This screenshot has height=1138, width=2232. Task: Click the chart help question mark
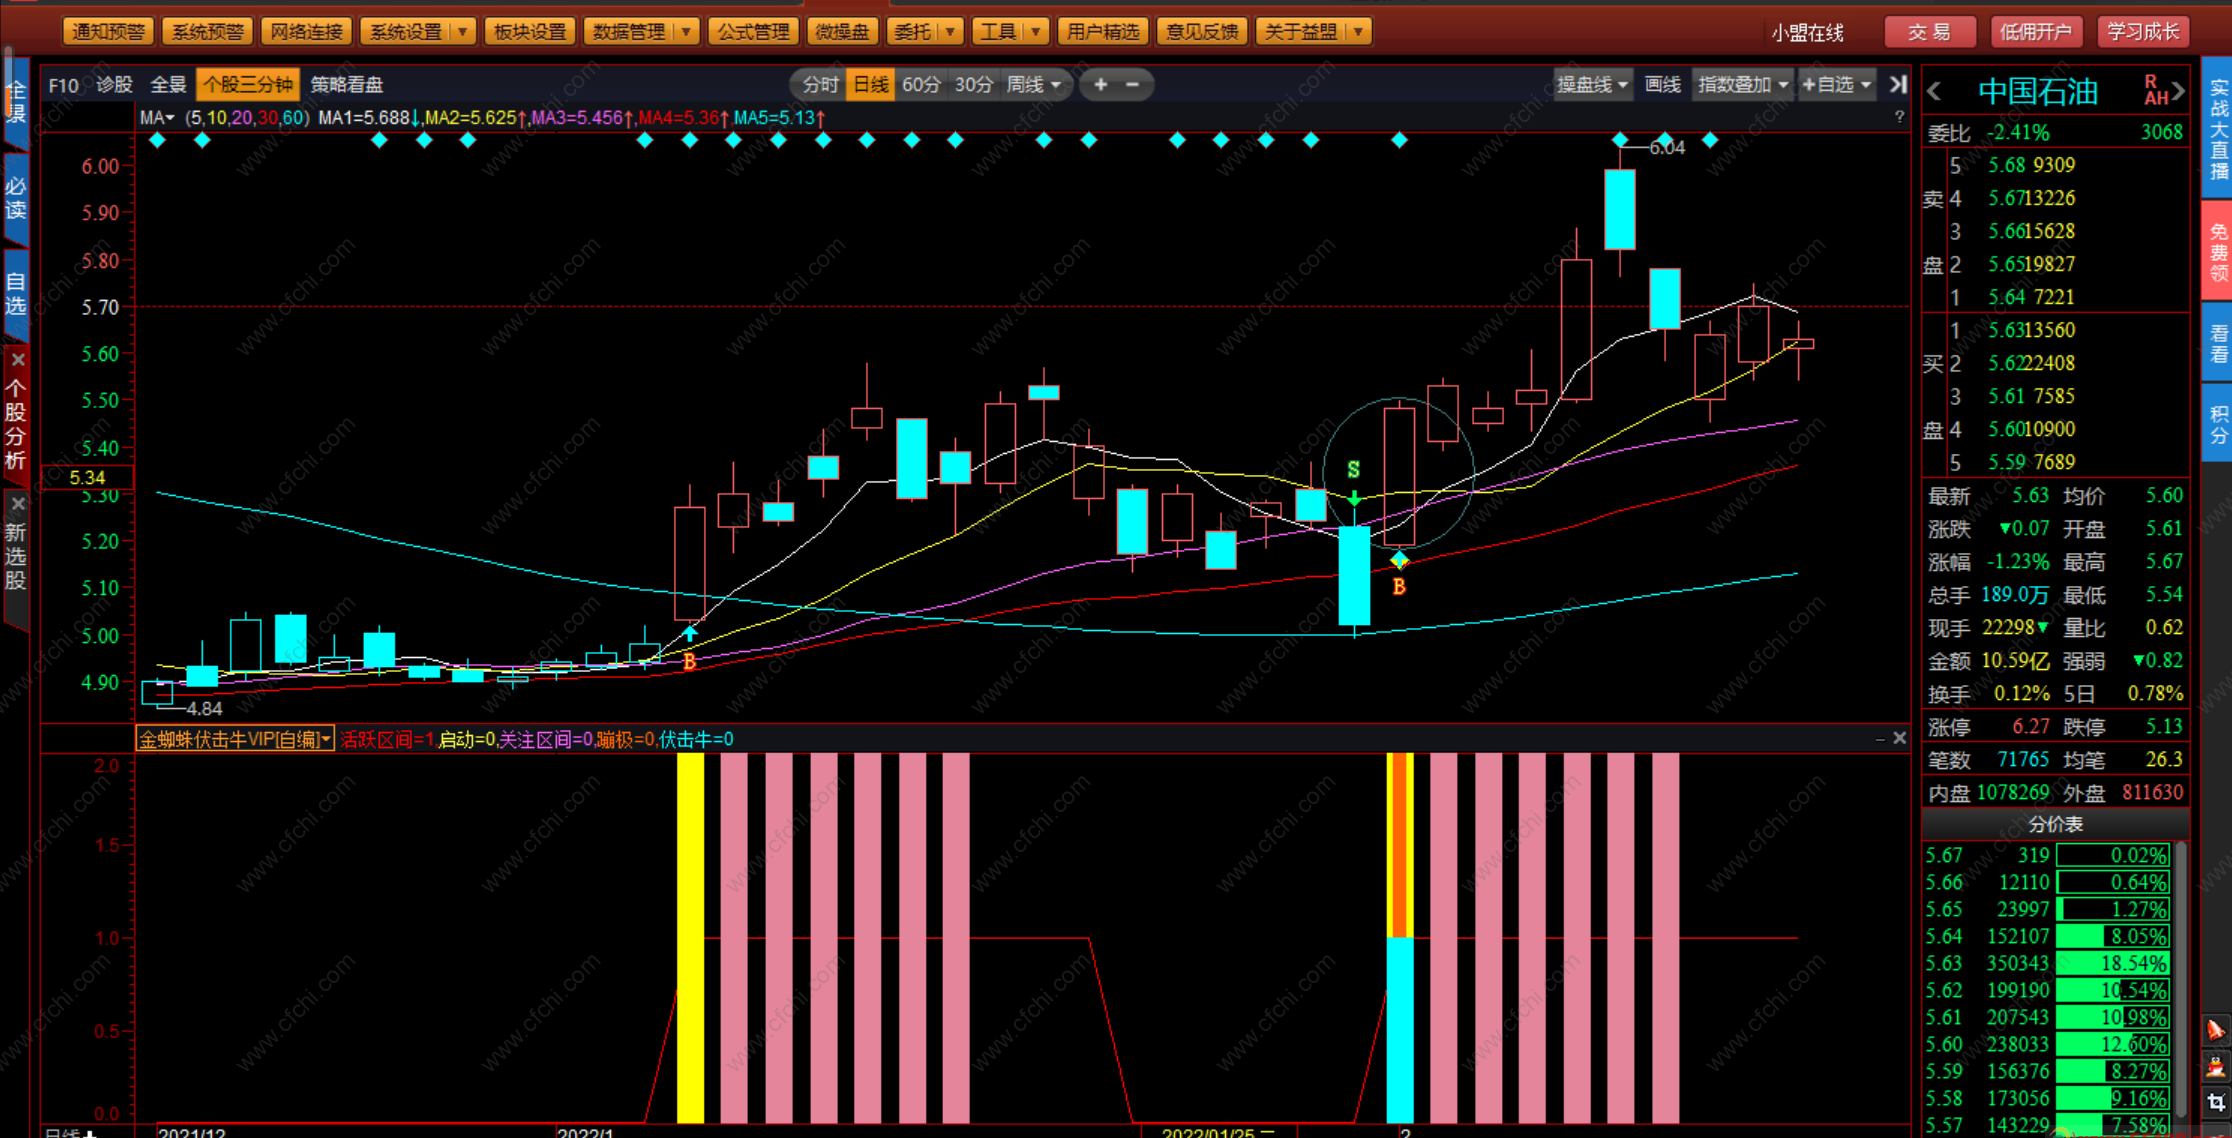pyautogui.click(x=1899, y=117)
